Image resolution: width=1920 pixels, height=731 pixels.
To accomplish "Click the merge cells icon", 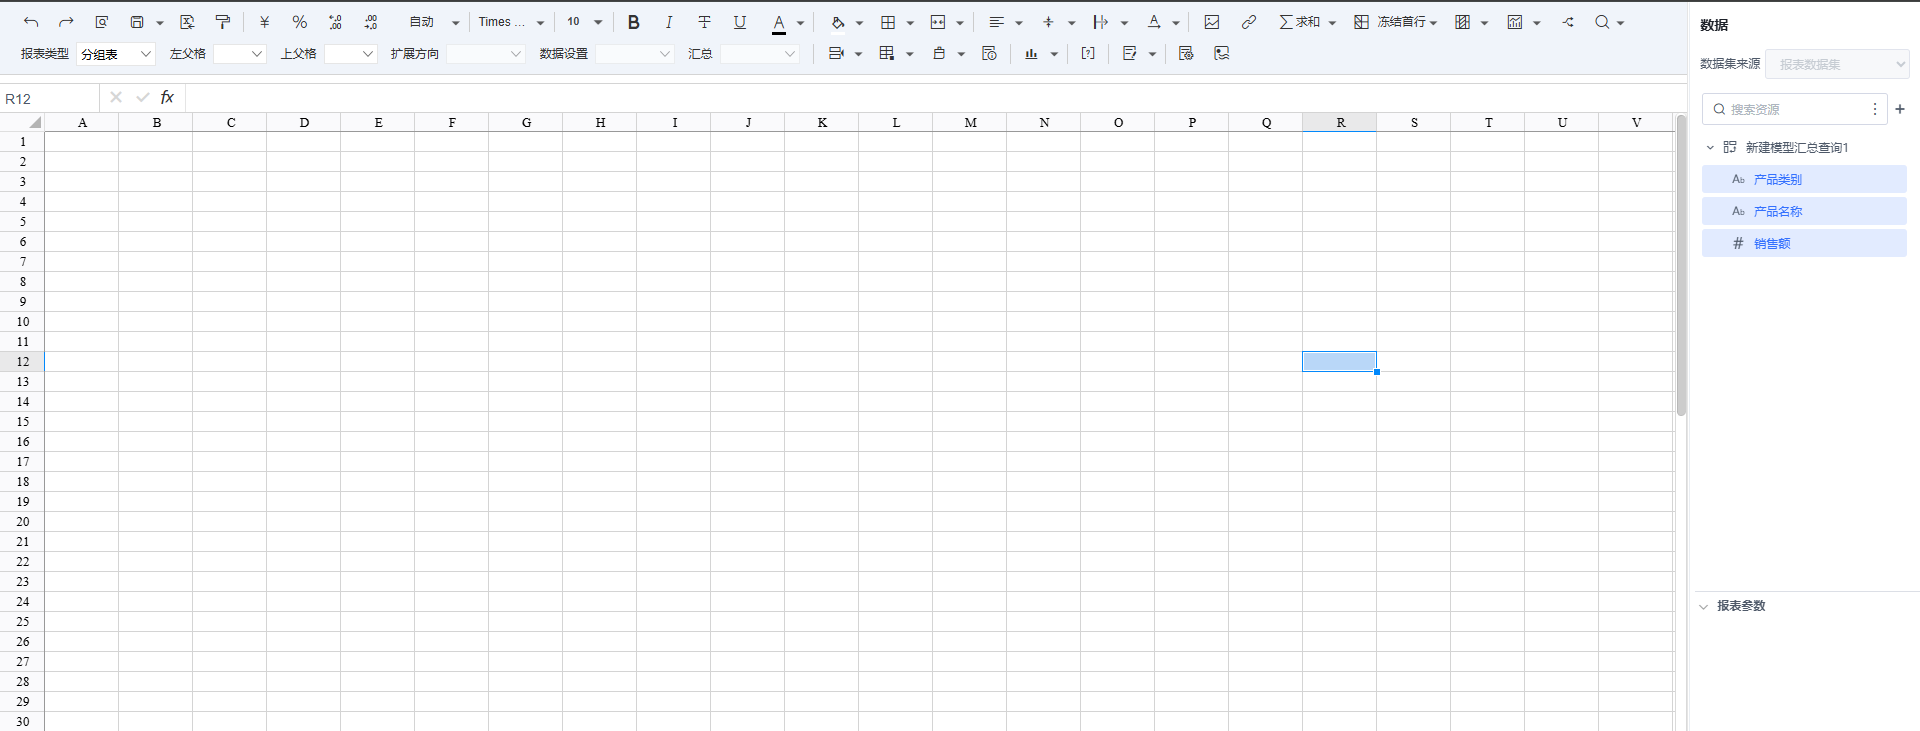I will pyautogui.click(x=938, y=22).
